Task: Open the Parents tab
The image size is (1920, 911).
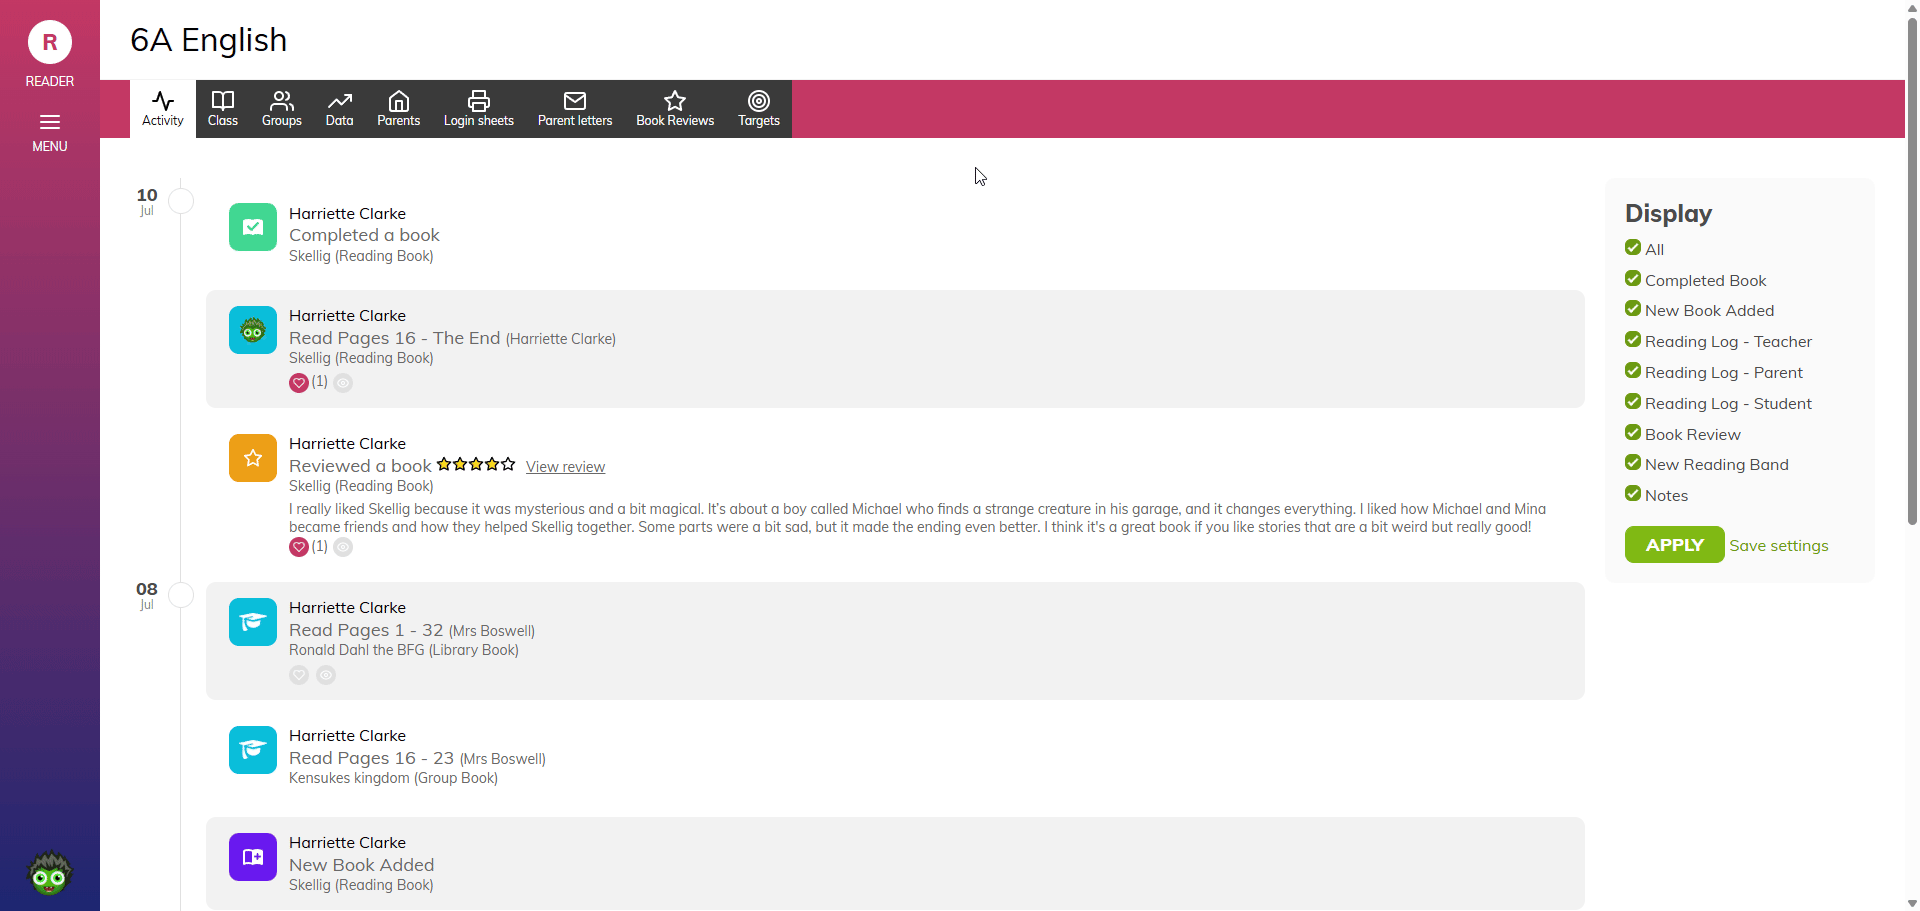Action: (399, 109)
